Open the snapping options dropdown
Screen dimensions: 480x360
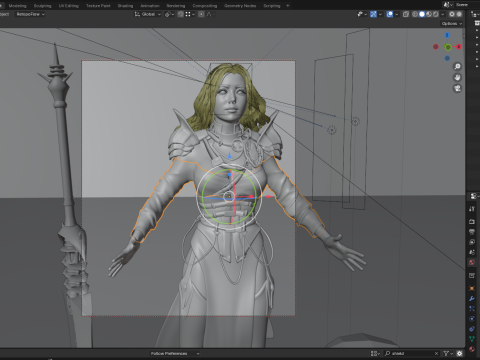tap(189, 14)
